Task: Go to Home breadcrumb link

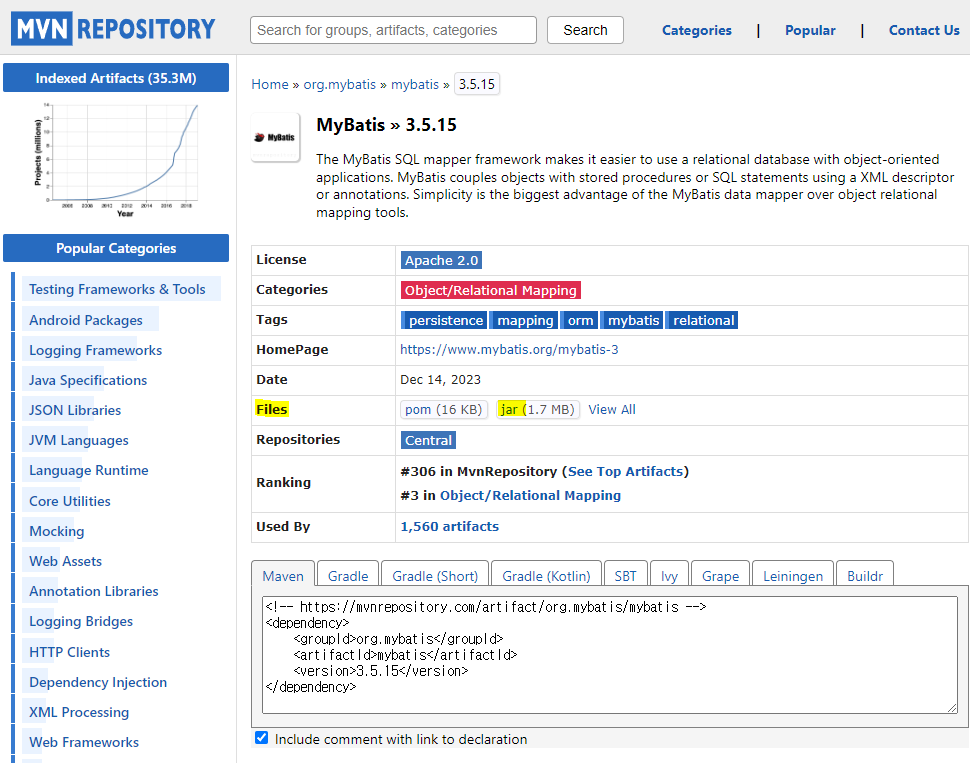Action: 270,84
